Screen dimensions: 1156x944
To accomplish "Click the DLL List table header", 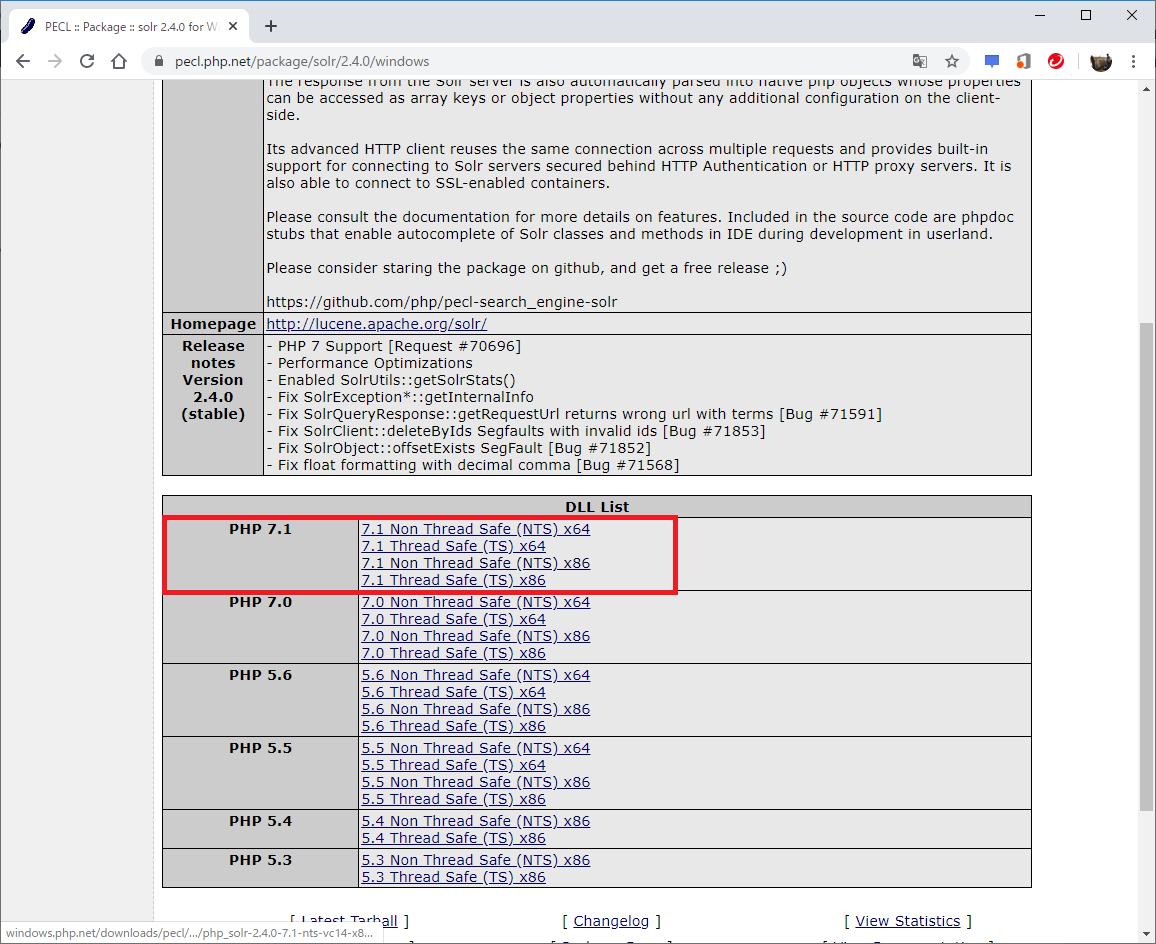I will (x=596, y=507).
